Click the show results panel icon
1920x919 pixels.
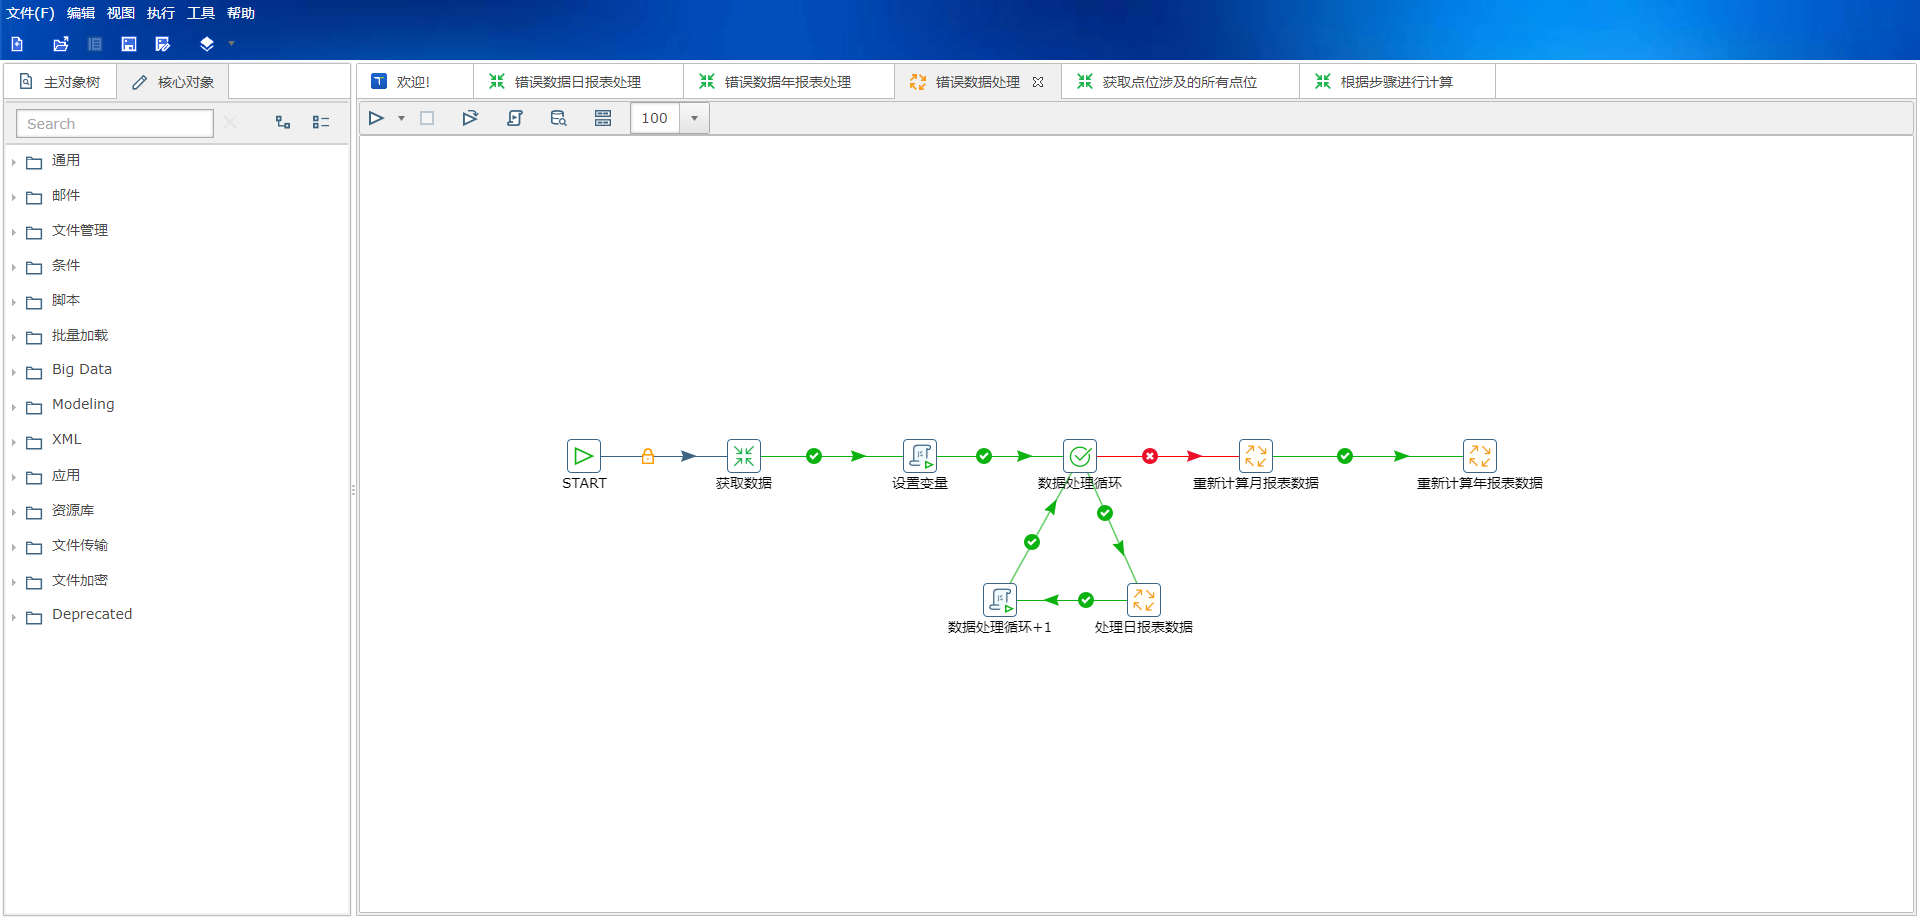pos(603,118)
